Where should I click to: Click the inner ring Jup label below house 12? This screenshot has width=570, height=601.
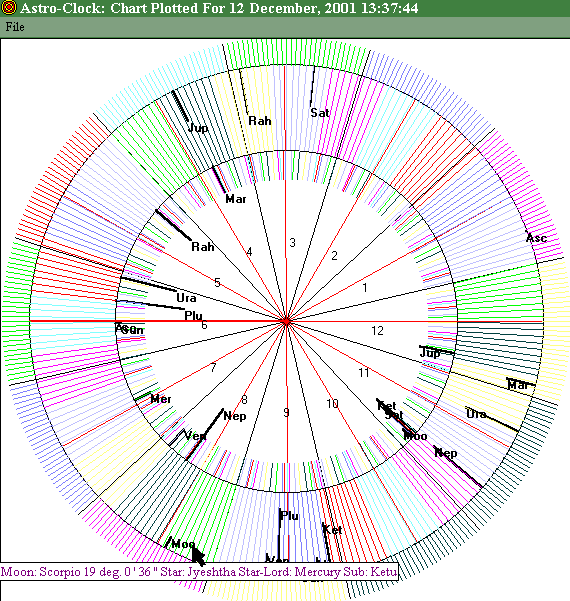(x=430, y=353)
